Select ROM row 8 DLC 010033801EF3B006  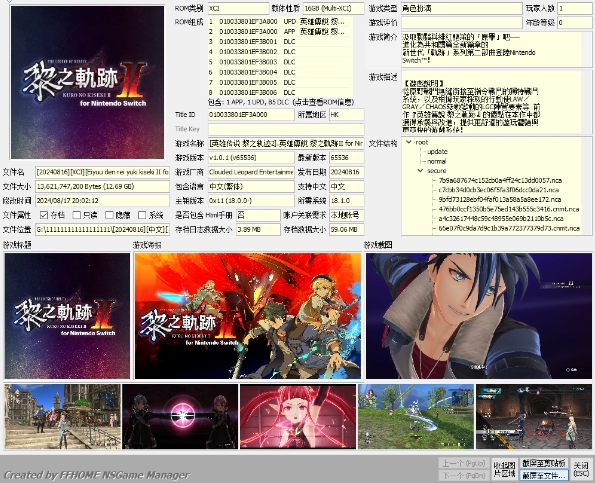coord(280,93)
